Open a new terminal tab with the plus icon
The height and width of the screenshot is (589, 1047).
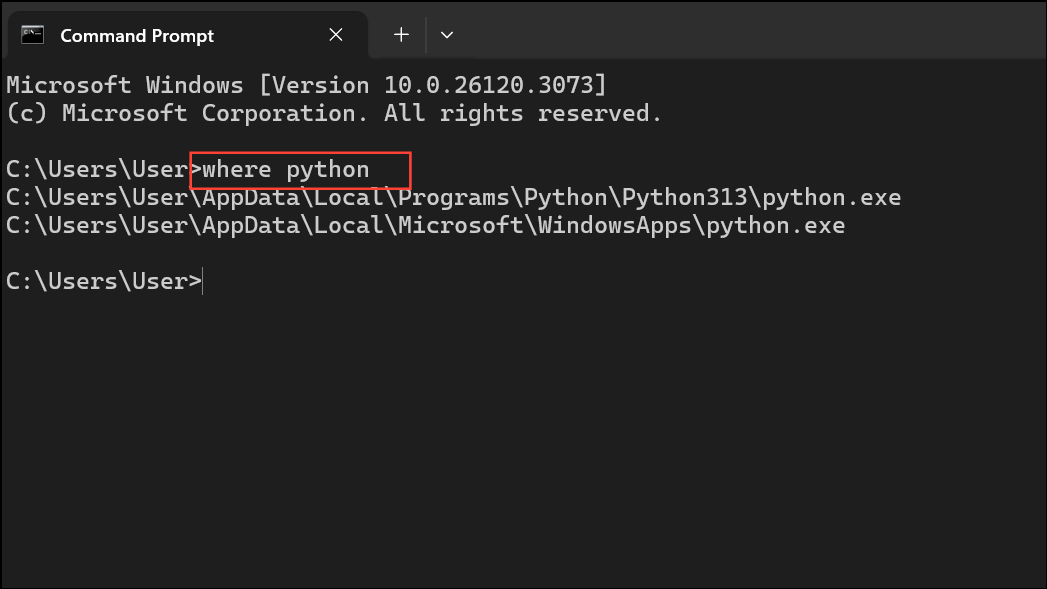point(400,34)
